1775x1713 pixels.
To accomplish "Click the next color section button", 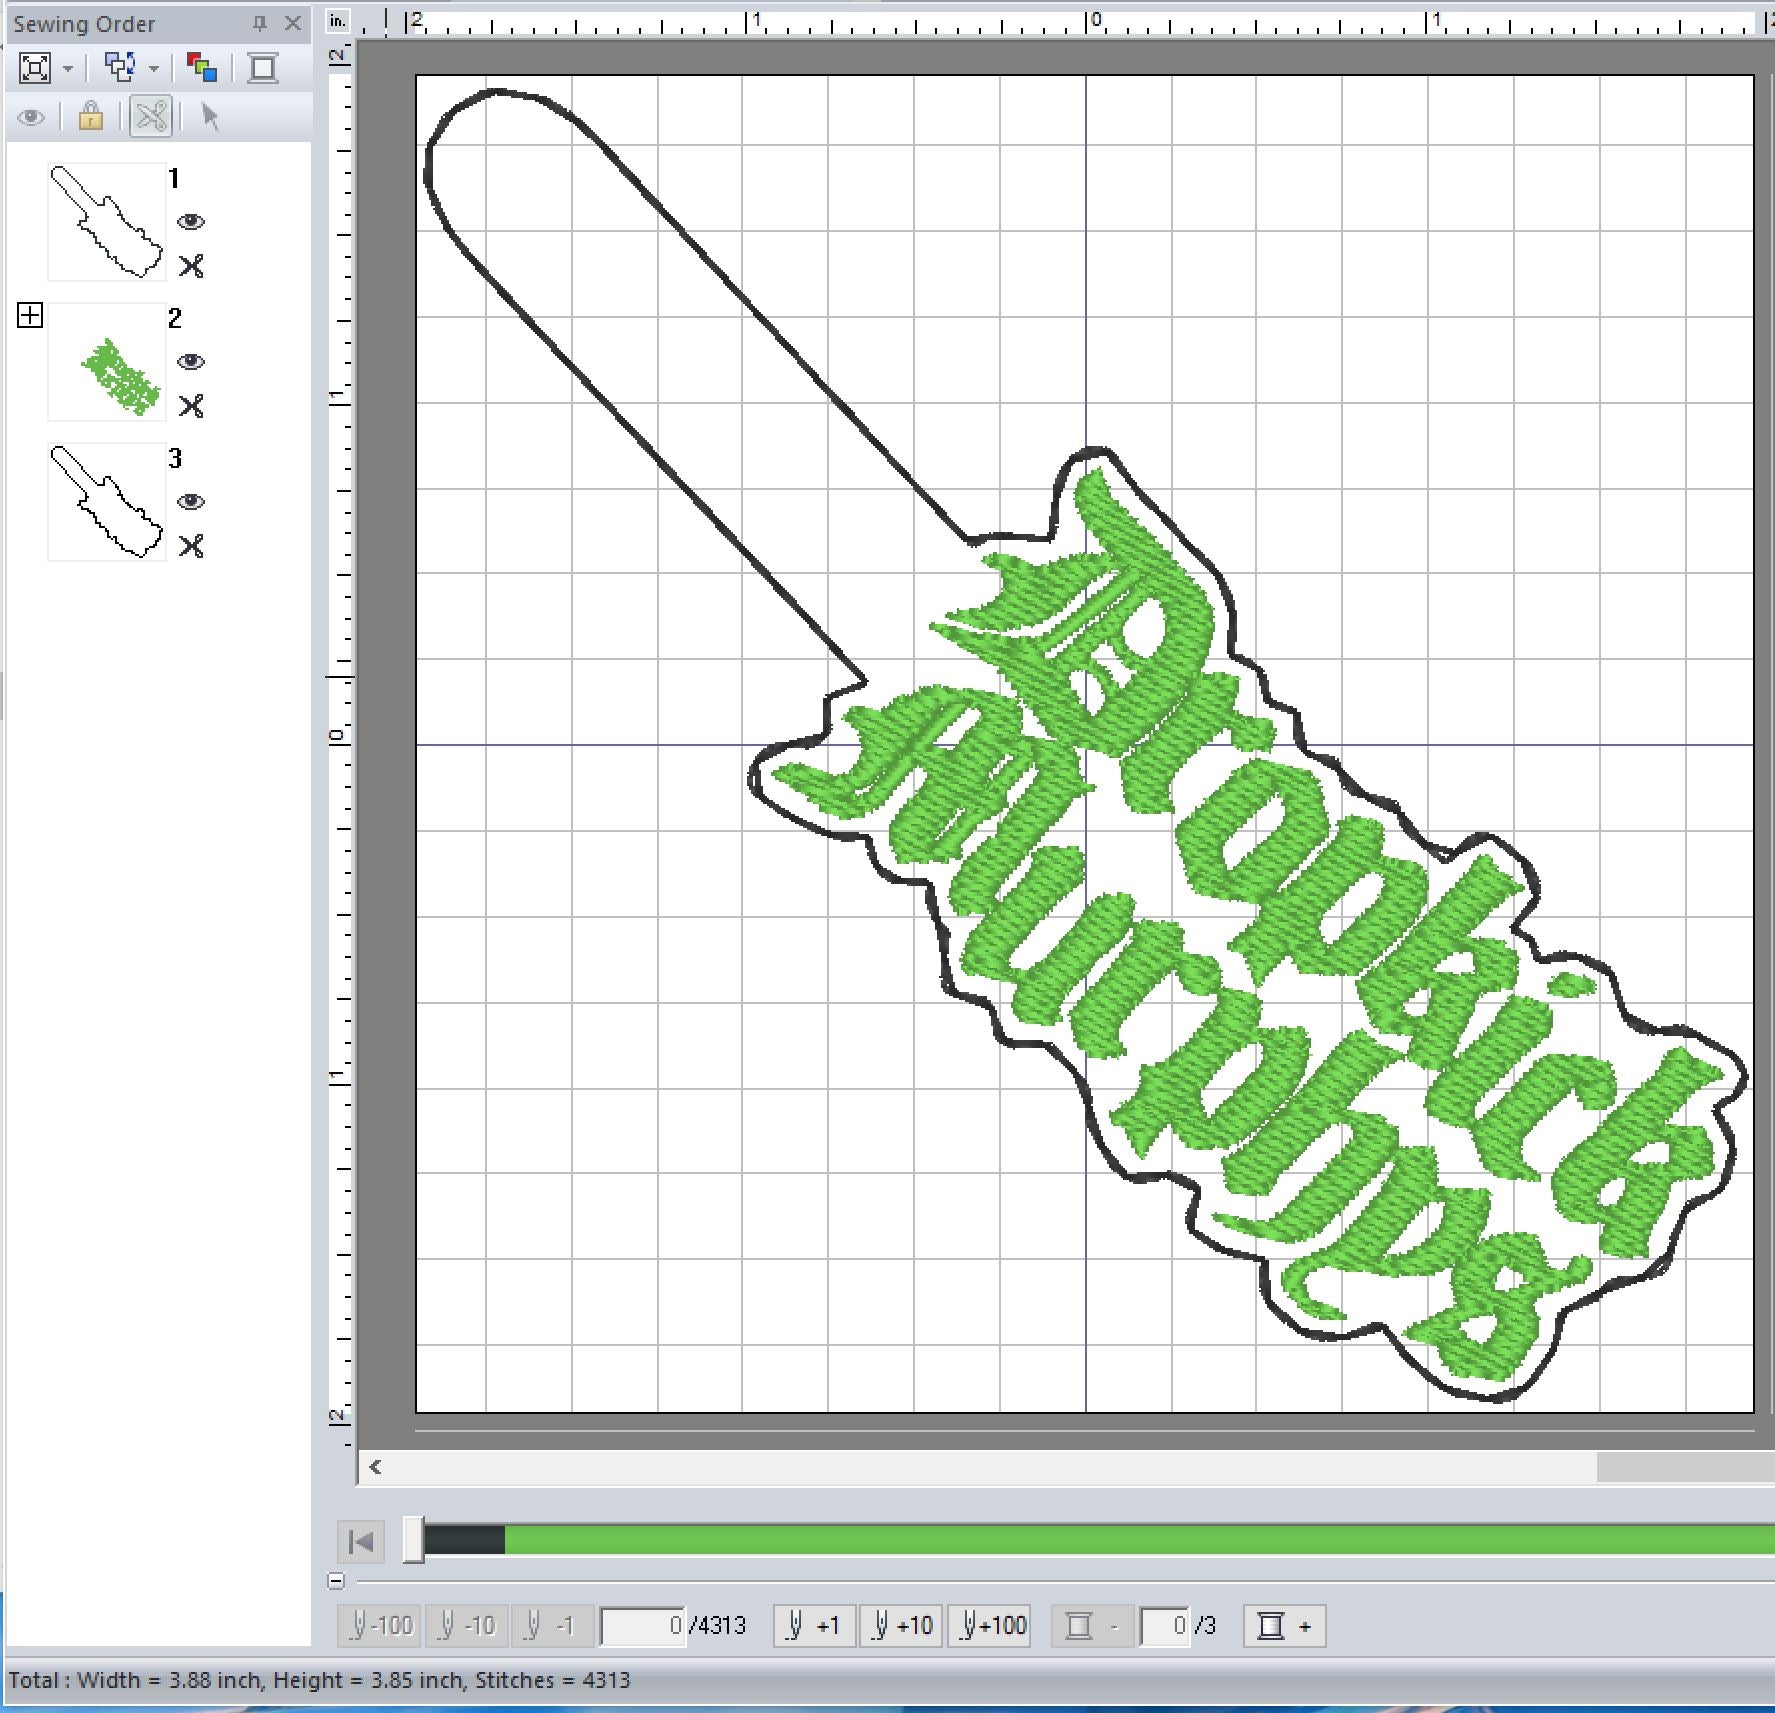I will 1284,1626.
